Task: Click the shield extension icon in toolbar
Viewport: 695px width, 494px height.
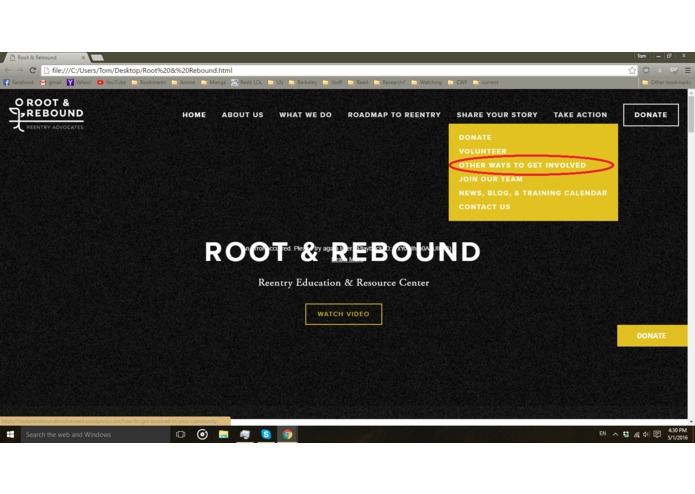Action: [x=646, y=70]
